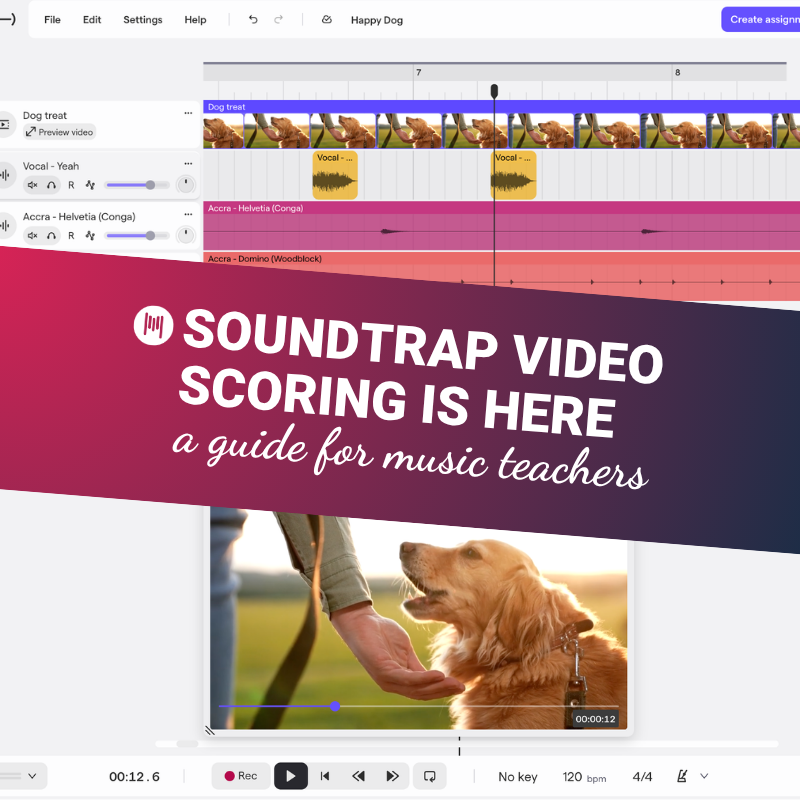800x800 pixels.
Task: Click bar 7 on the timeline ruler
Action: (418, 72)
